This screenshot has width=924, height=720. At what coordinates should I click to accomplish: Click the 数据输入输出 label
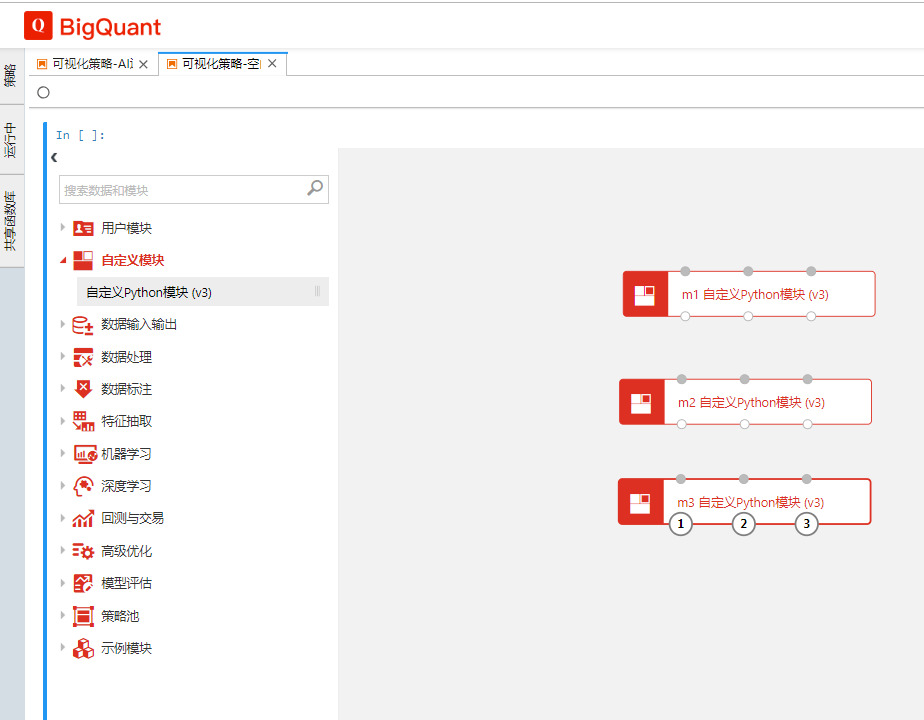pos(139,325)
